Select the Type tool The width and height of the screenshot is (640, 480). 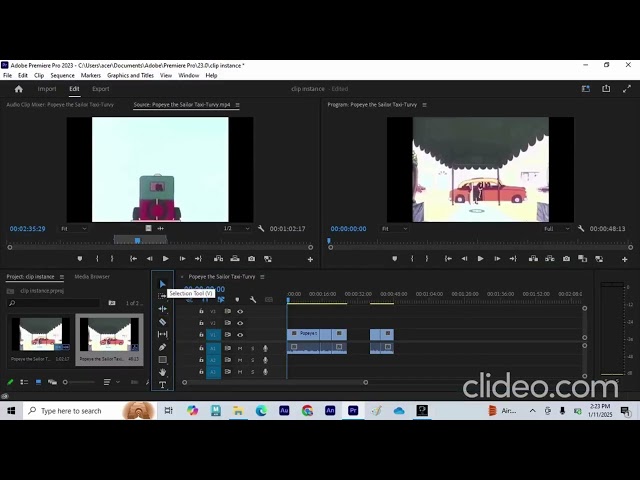(x=162, y=385)
